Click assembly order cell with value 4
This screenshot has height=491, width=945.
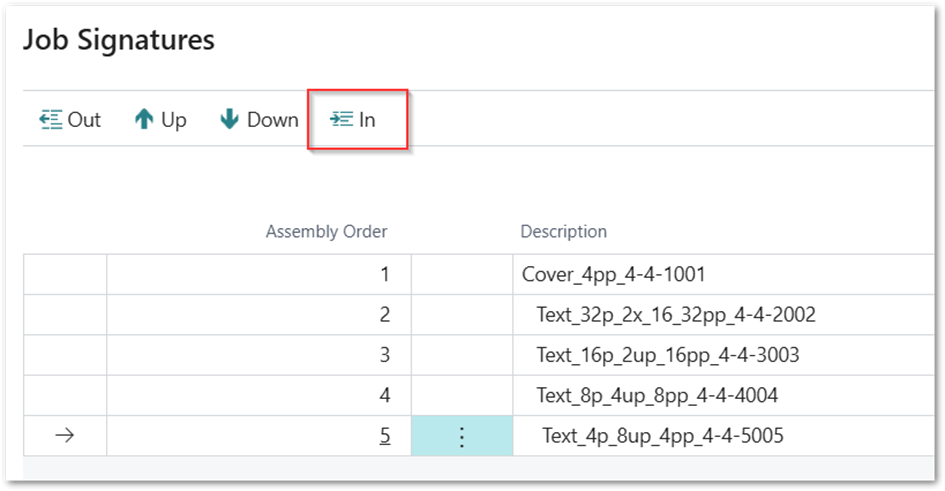point(384,396)
